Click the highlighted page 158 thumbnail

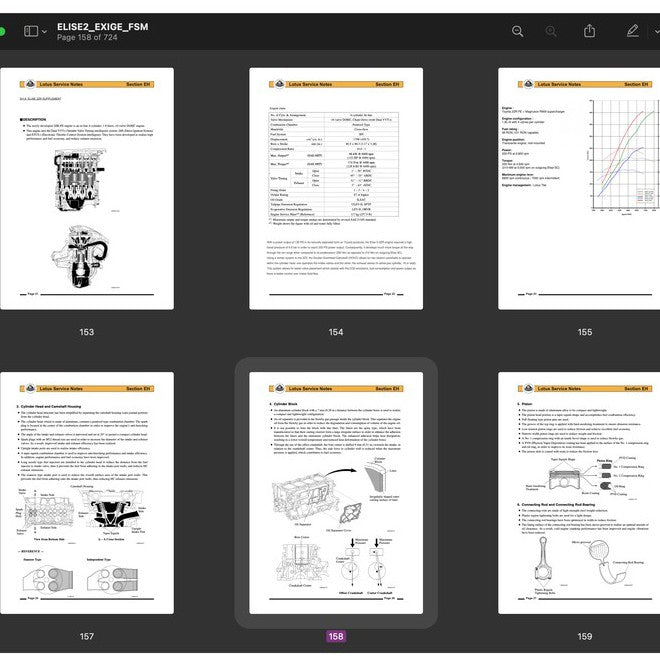point(336,493)
